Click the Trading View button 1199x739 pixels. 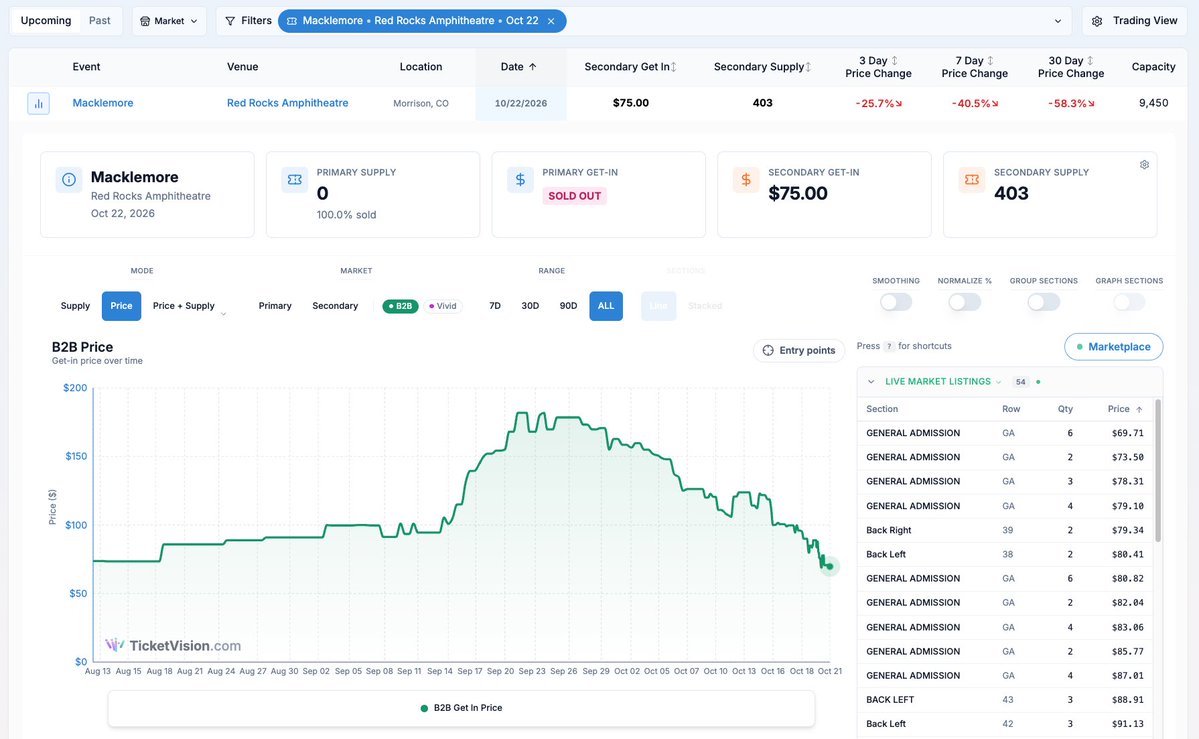pyautogui.click(x=1135, y=21)
